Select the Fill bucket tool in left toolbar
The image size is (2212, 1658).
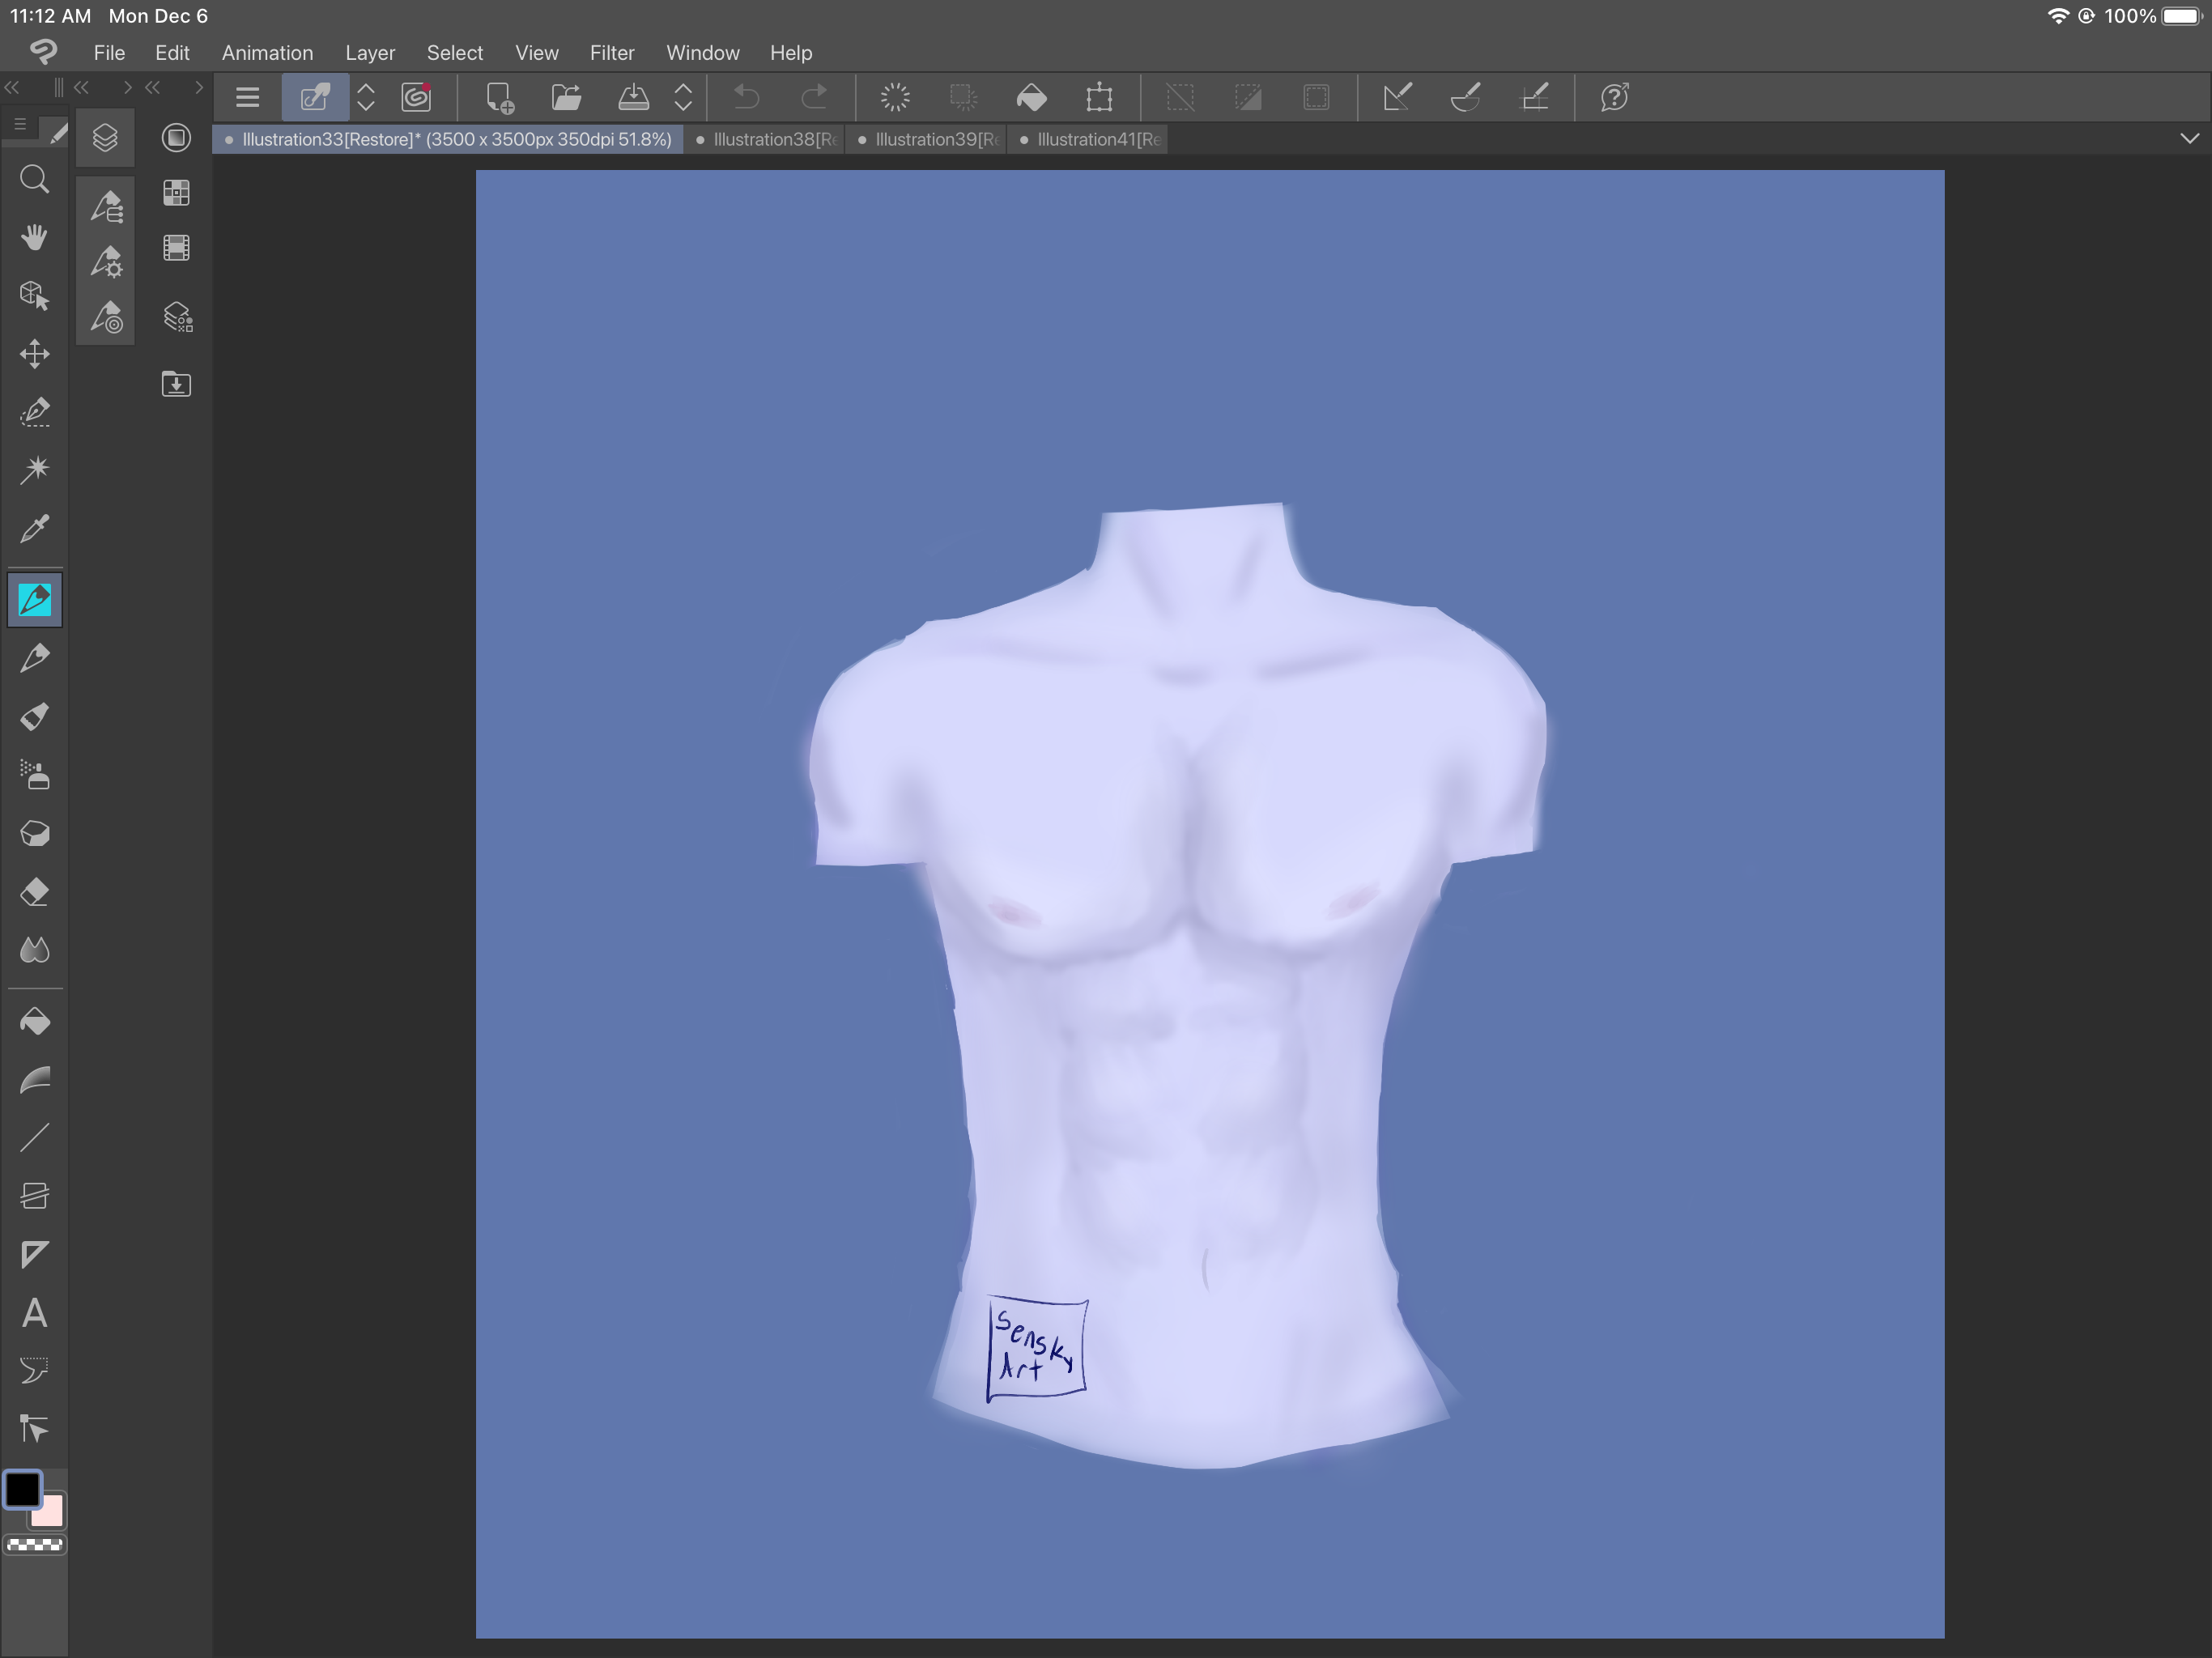[x=35, y=1022]
